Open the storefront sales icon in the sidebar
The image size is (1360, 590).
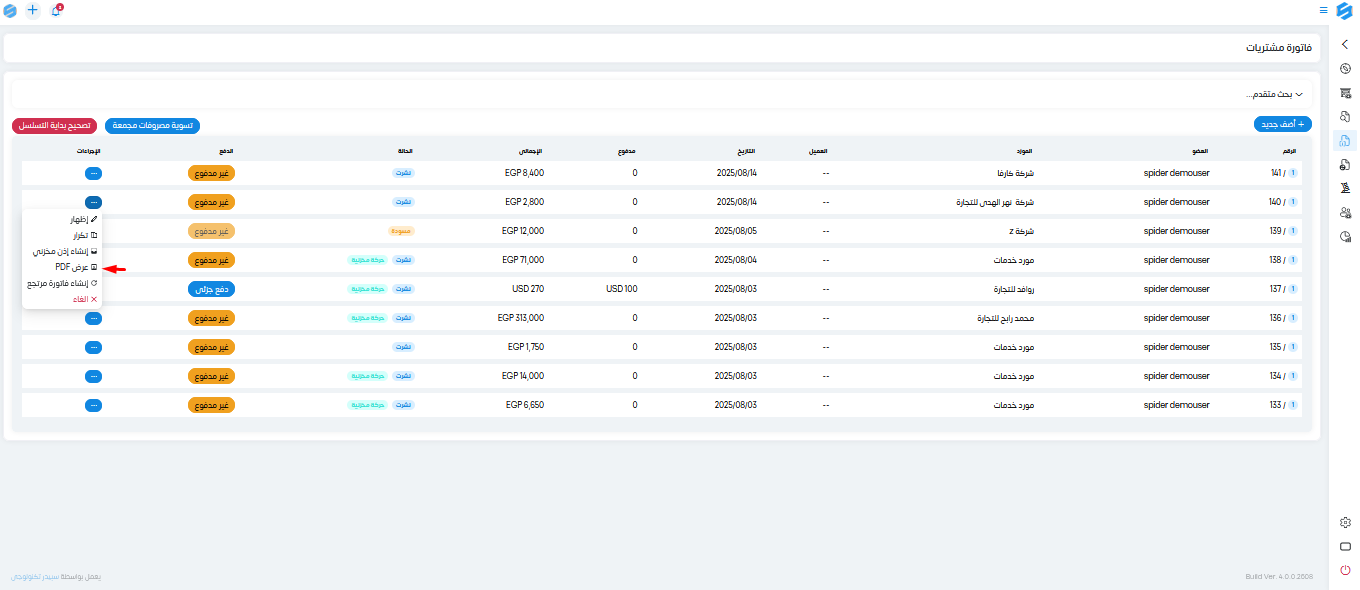[1345, 93]
